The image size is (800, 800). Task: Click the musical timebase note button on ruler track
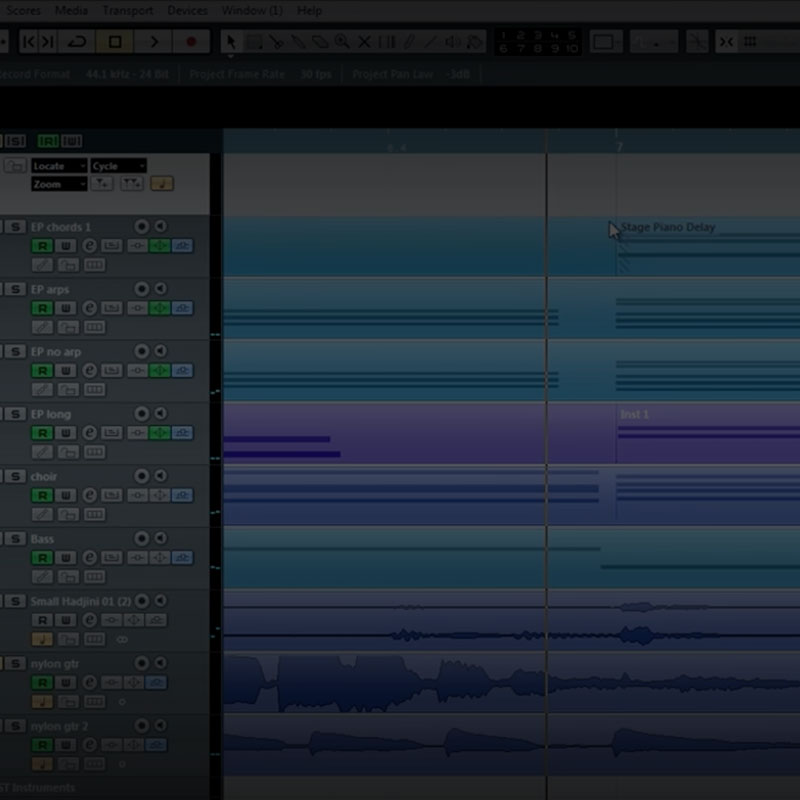[162, 184]
